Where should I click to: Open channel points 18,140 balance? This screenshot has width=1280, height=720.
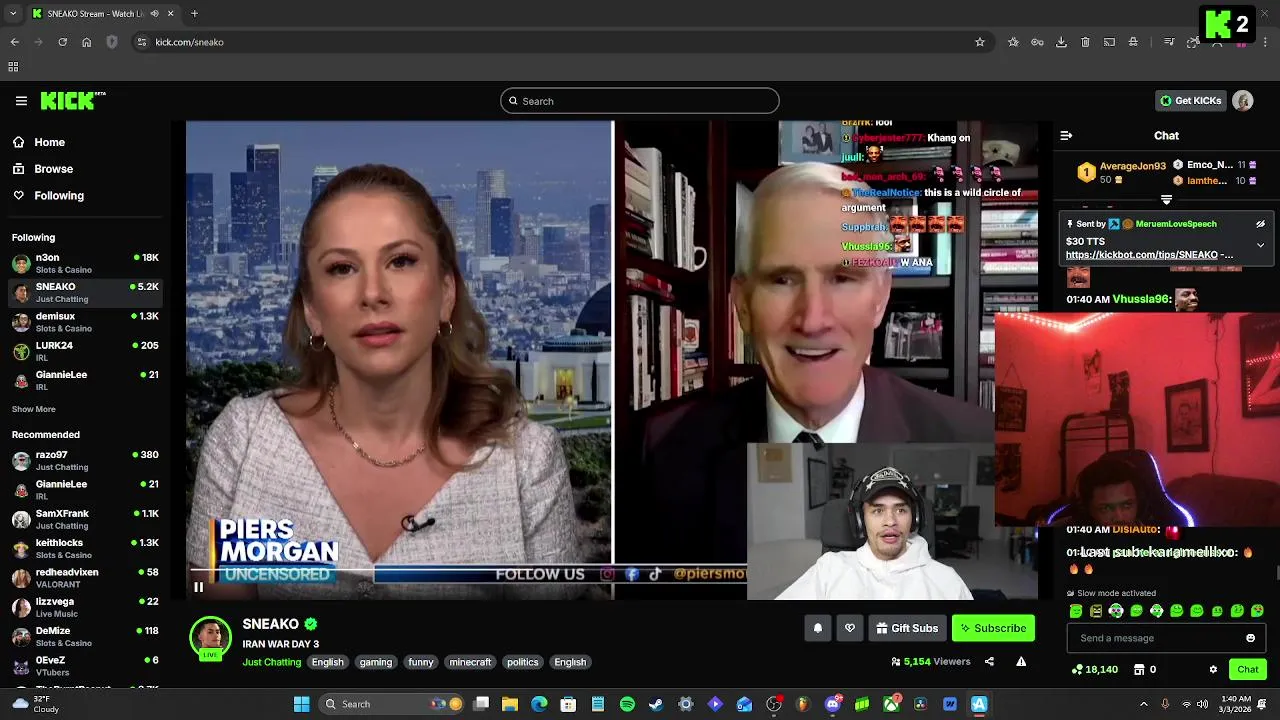[x=1095, y=669]
